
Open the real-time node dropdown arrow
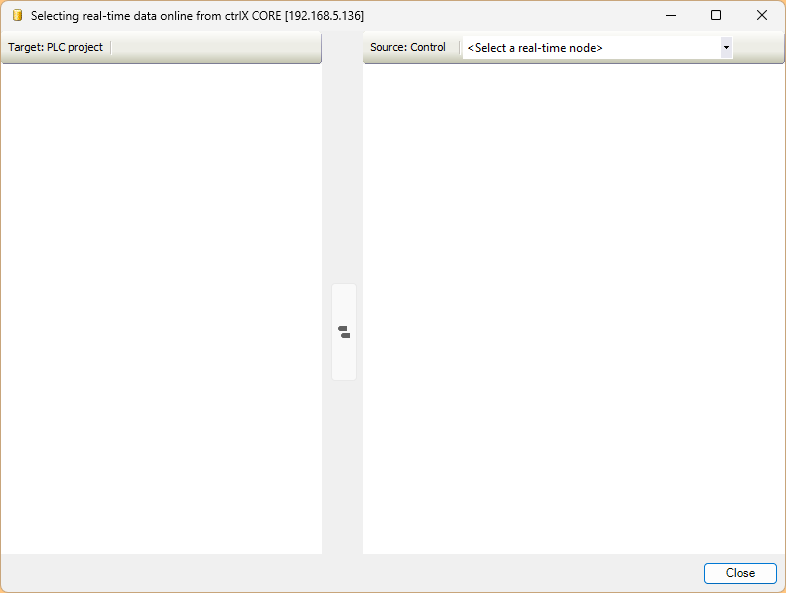tap(726, 48)
